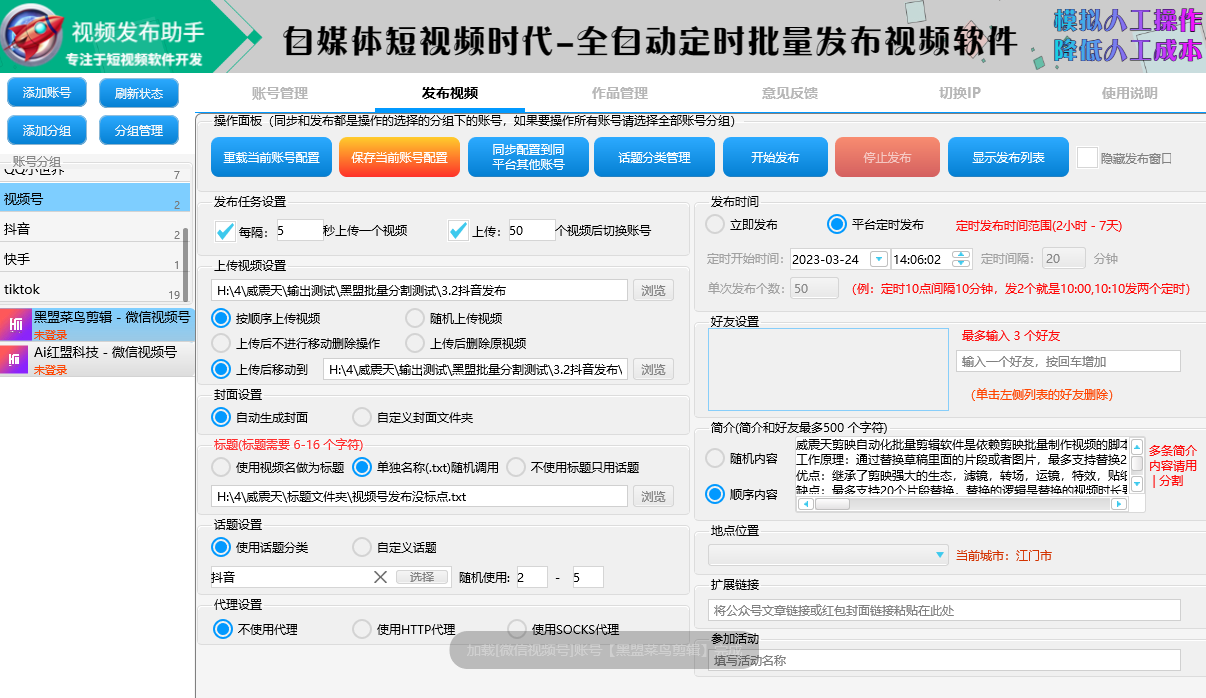This screenshot has height=698, width=1206.
Task: Click the 扩展链接 link input field
Action: (x=944, y=610)
